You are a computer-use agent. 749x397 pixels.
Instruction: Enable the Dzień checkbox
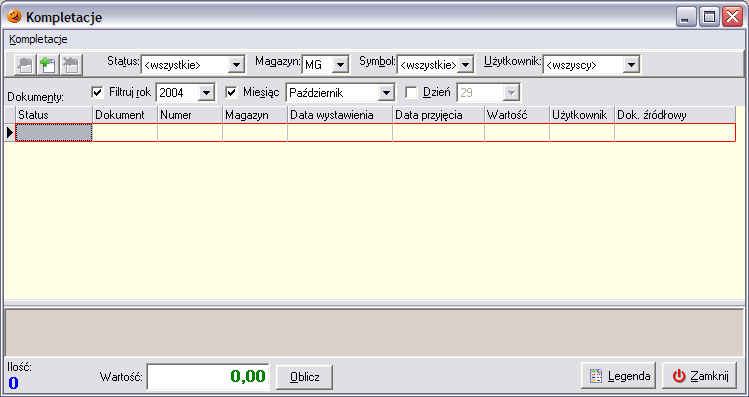[x=411, y=92]
